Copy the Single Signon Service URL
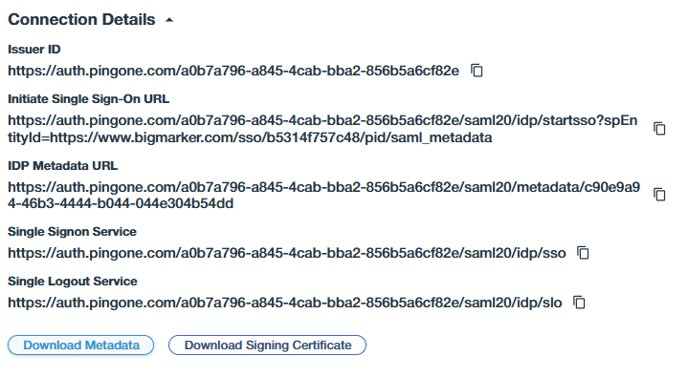The height and width of the screenshot is (377, 688). [x=583, y=253]
